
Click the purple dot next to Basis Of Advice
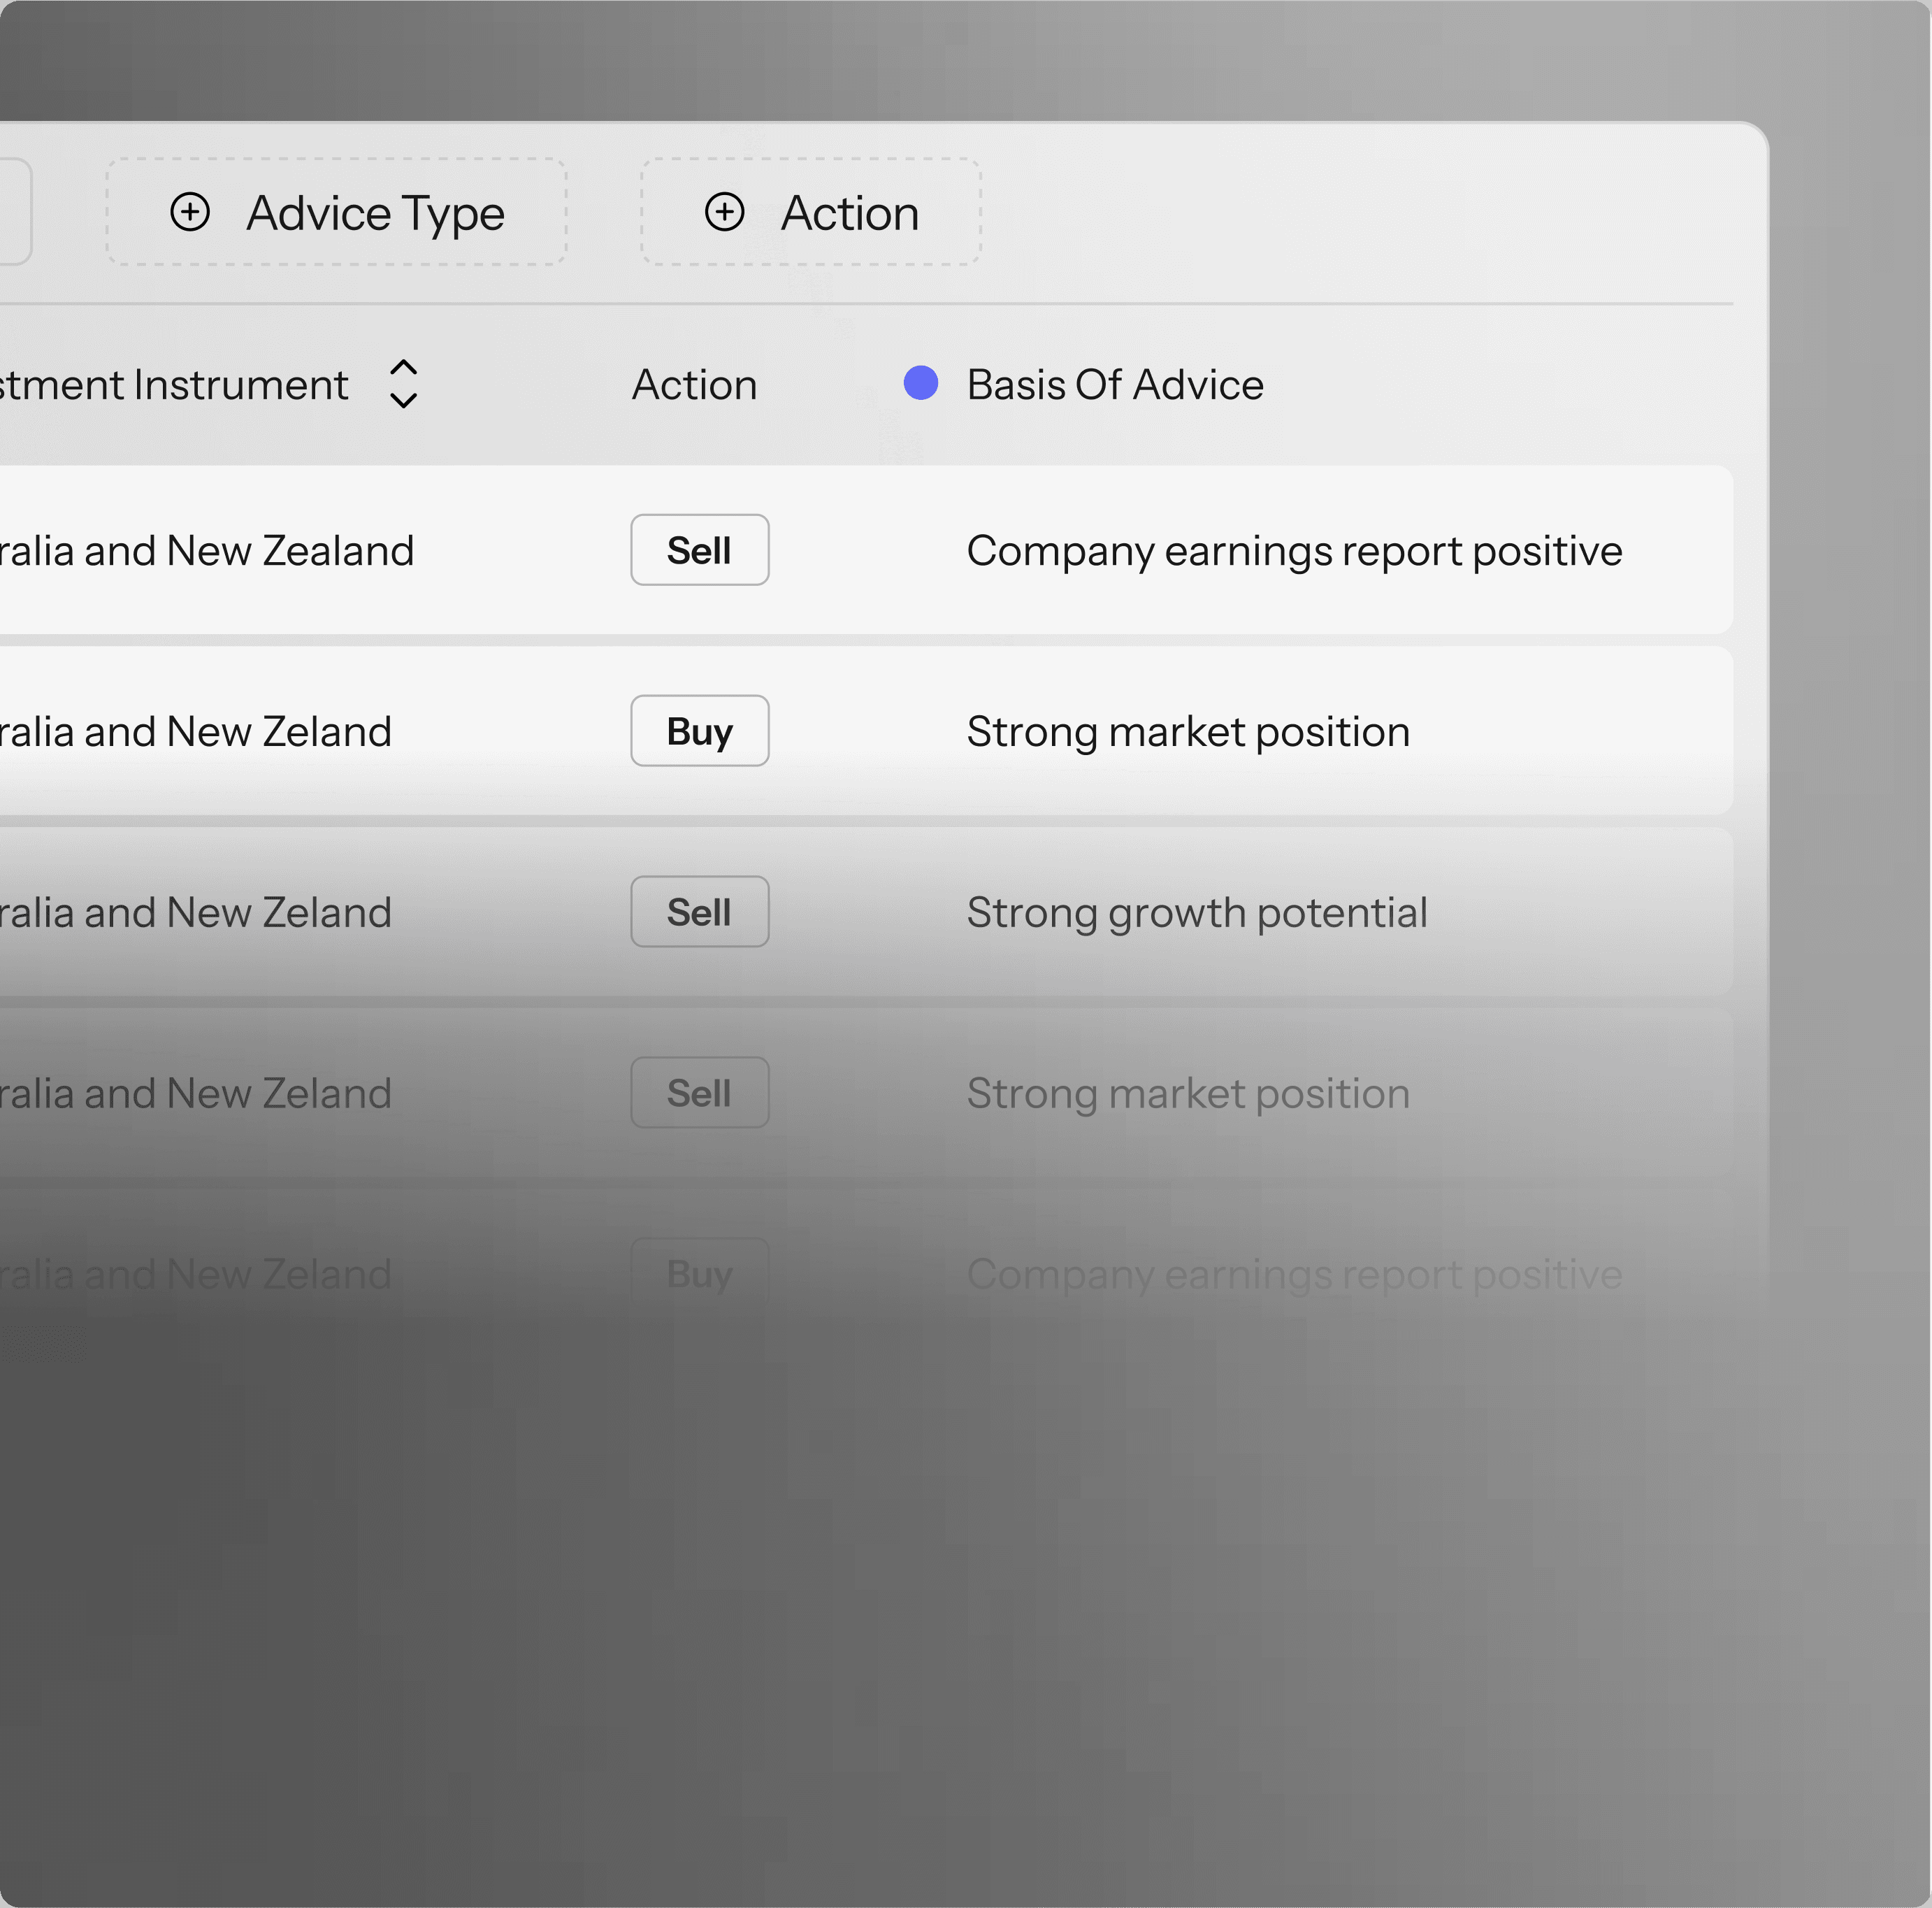pyautogui.click(x=920, y=383)
